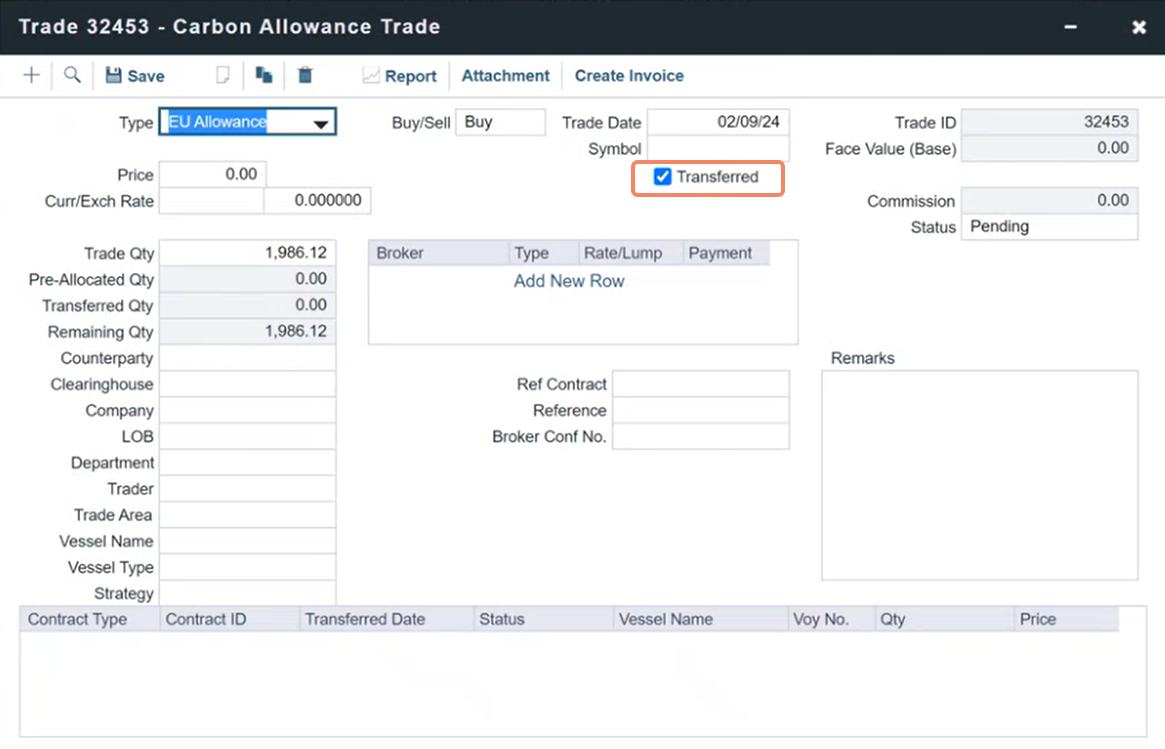Click into the Remarks text area
1165x749 pixels.
[979, 475]
